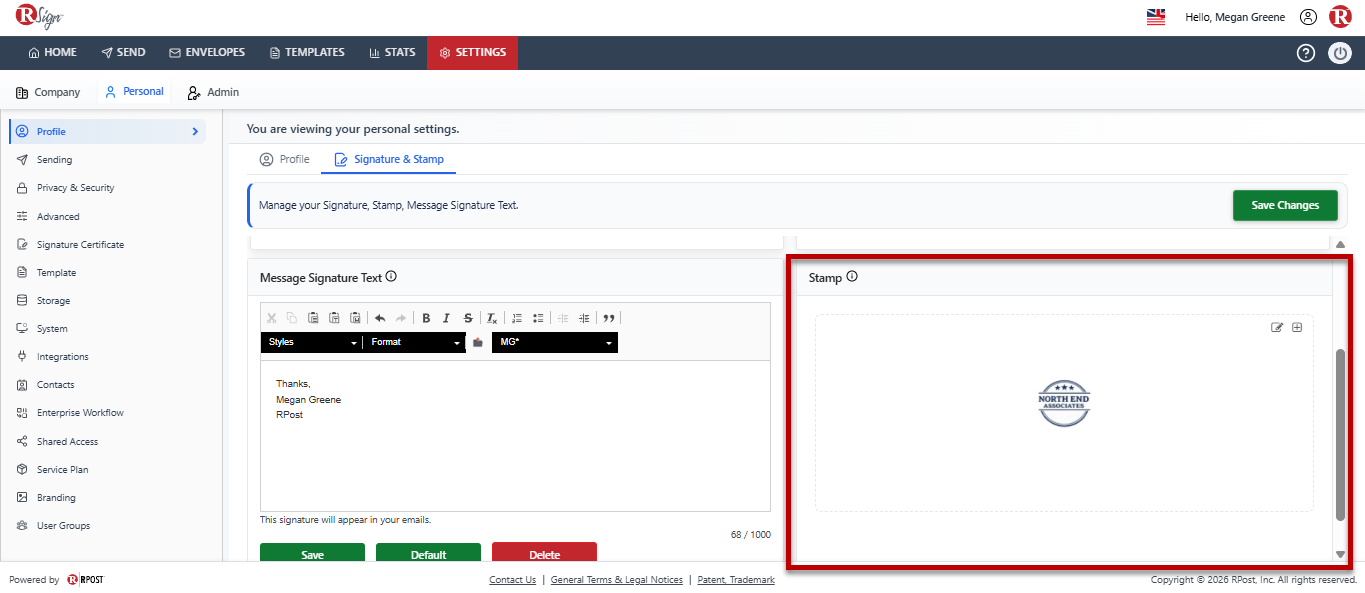This screenshot has height=593, width=1365.
Task: Click Paste from Word icon
Action: 355,318
